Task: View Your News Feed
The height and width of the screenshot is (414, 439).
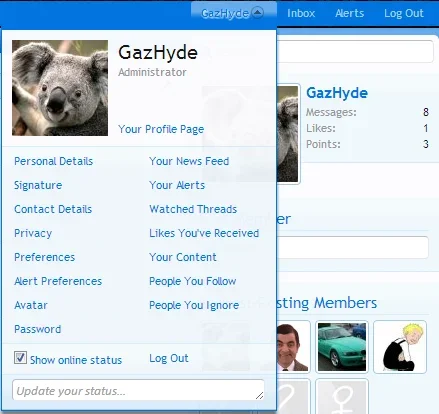Action: pos(189,161)
